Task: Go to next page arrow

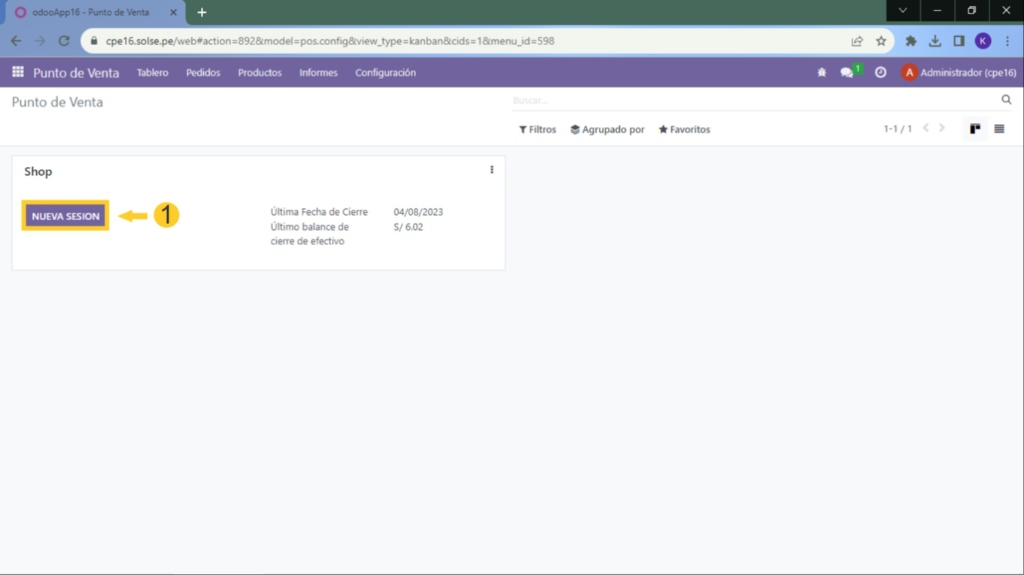Action: point(942,129)
